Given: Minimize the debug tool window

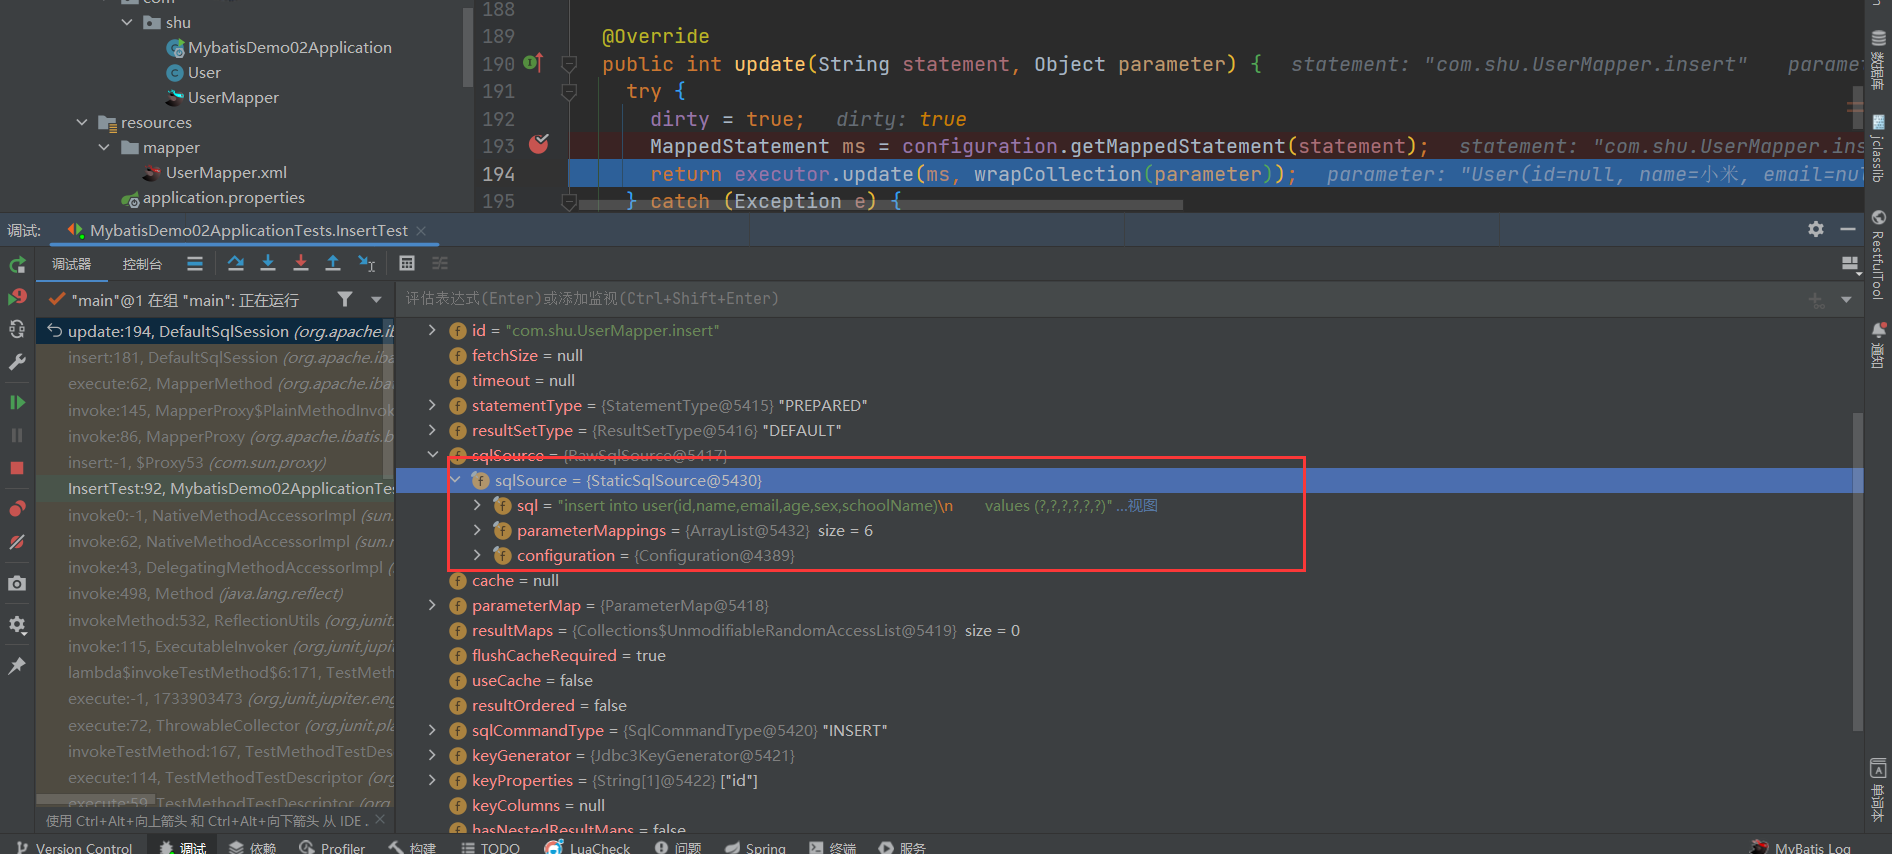Looking at the screenshot, I should pyautogui.click(x=1848, y=229).
